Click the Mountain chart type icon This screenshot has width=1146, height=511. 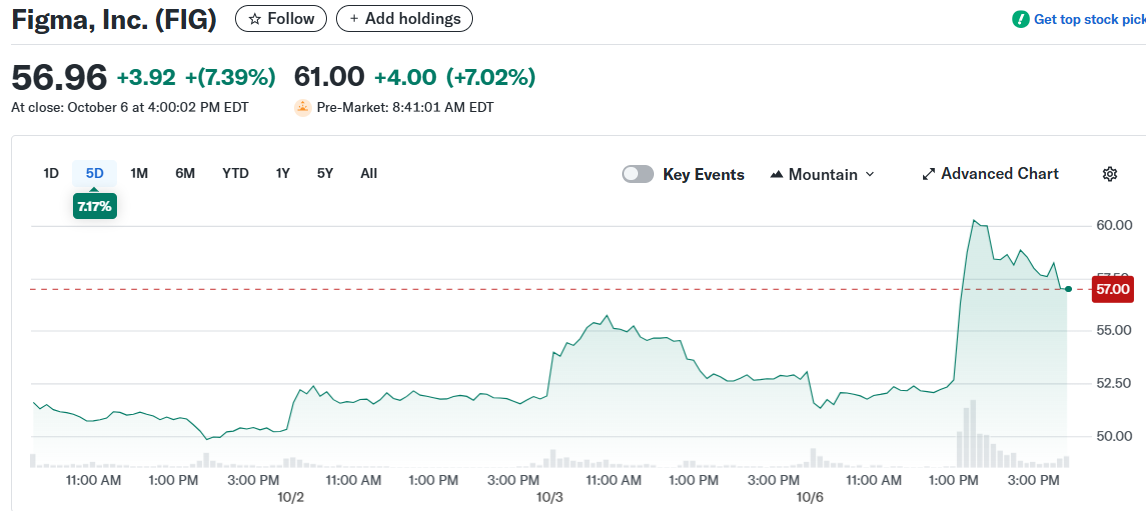tap(777, 174)
